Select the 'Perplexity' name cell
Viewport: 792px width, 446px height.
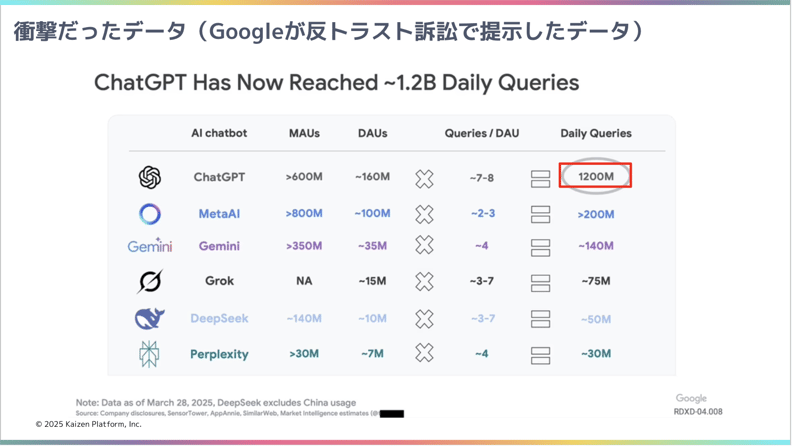click(x=219, y=354)
